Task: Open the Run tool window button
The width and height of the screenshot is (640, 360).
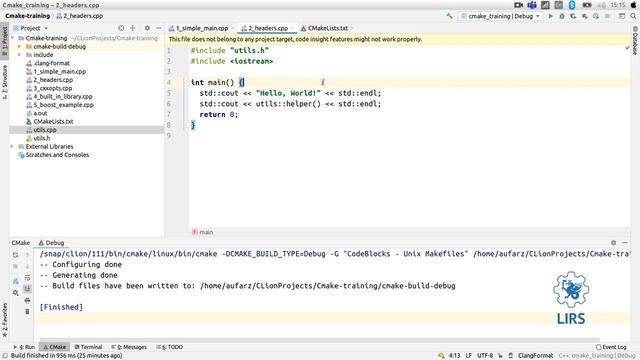Action: [24, 347]
